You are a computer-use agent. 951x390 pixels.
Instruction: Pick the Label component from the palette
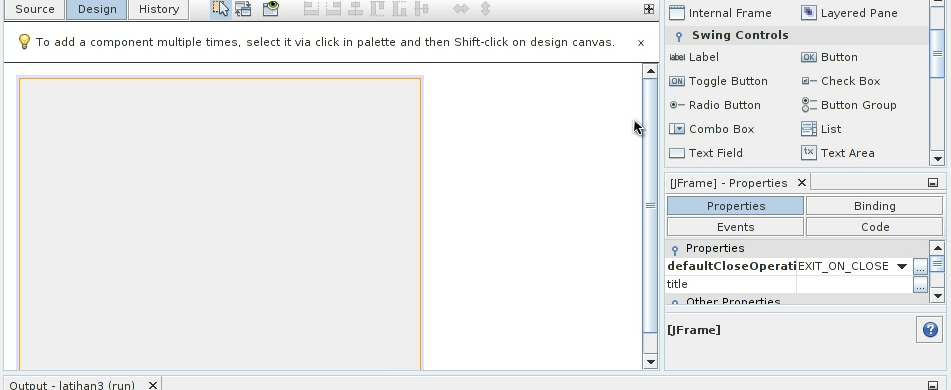(x=694, y=57)
